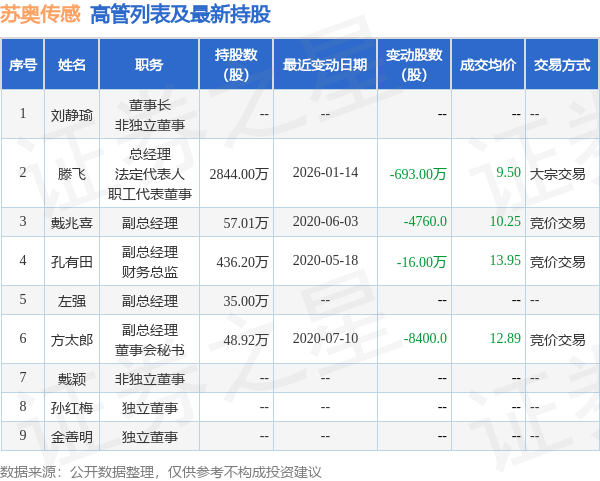Click average price 13.95
Screen dimensions: 600x481
(505, 261)
